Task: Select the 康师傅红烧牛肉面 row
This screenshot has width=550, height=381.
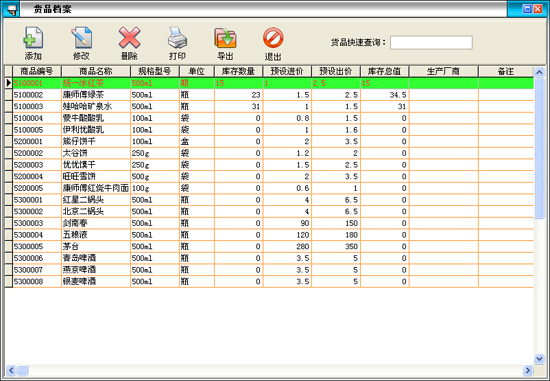Action: [x=269, y=188]
